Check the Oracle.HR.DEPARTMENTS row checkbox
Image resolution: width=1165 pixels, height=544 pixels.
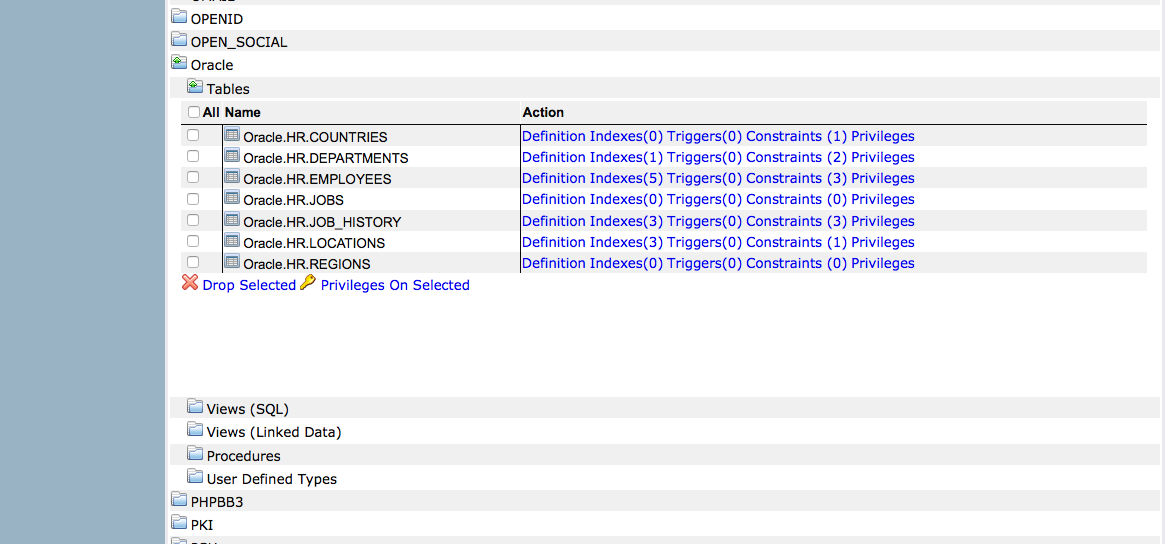[193, 157]
